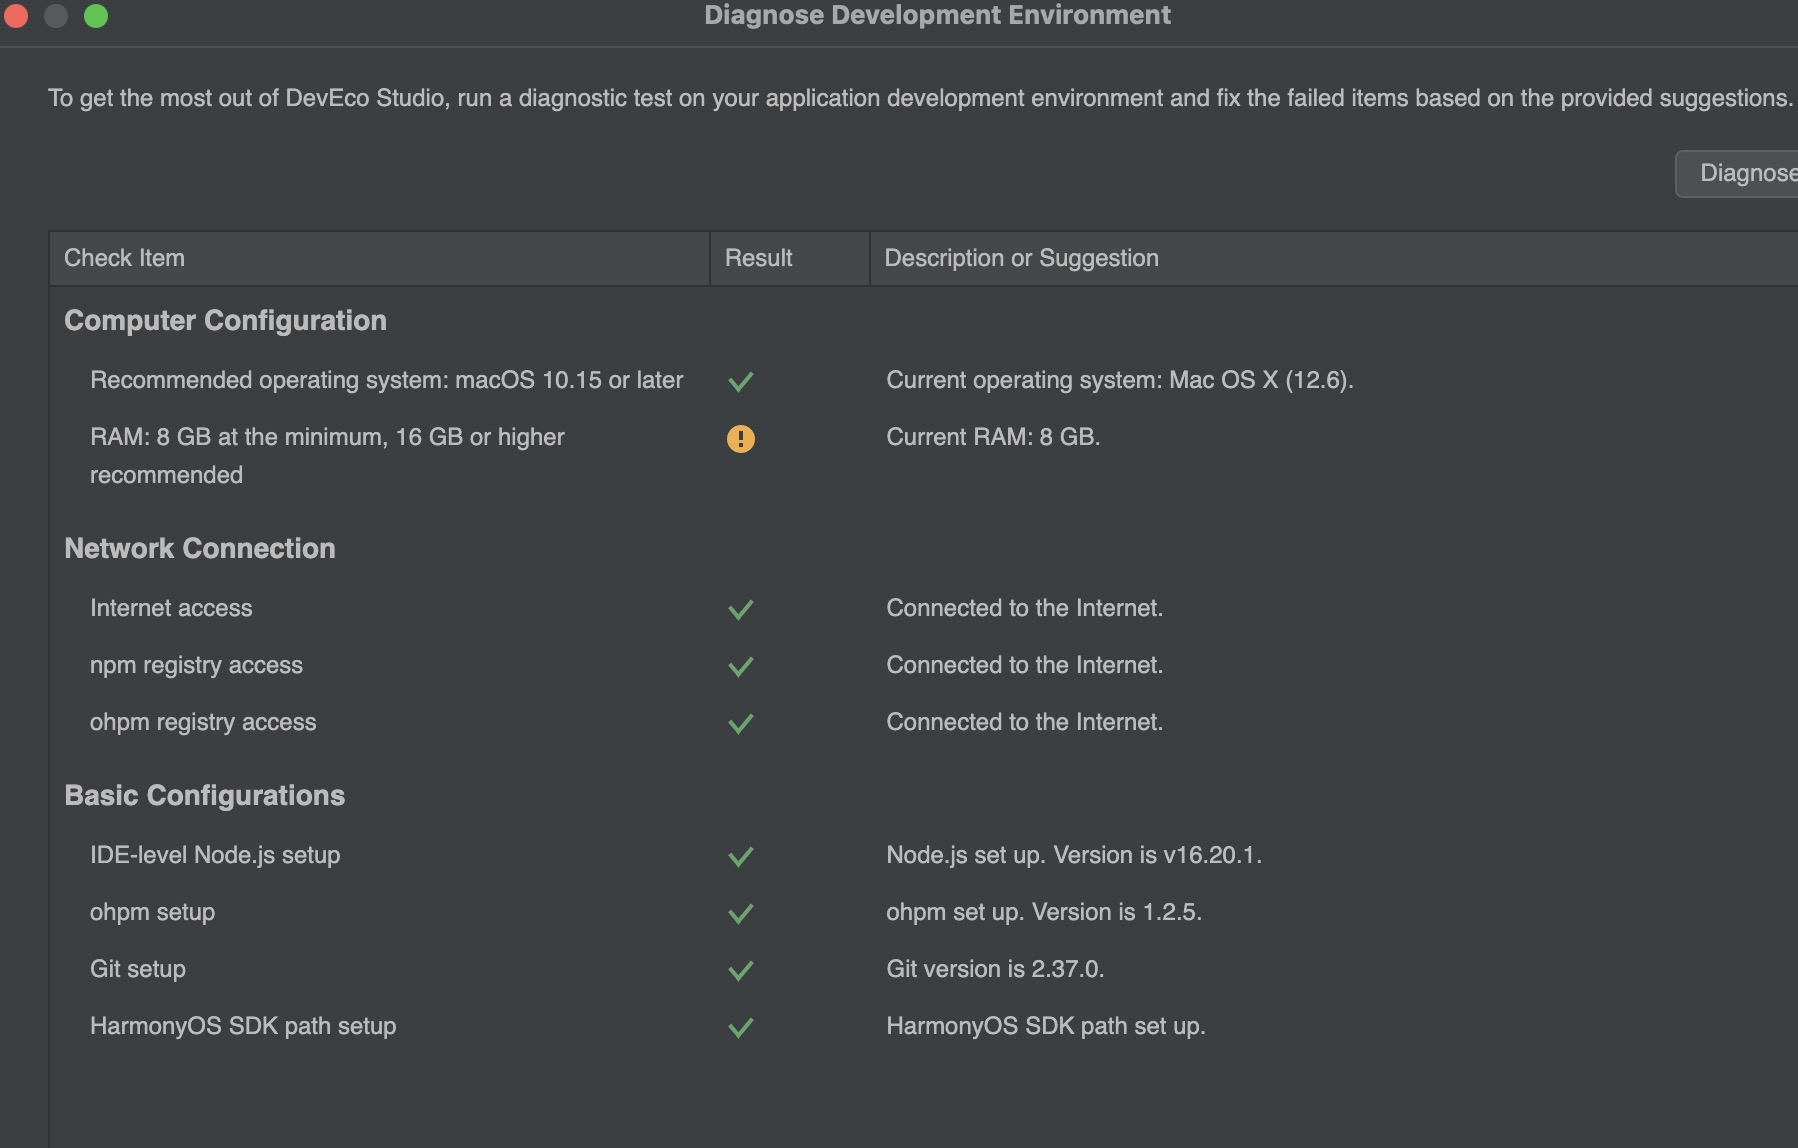The width and height of the screenshot is (1798, 1148).
Task: Select the Basic Configurations section heading
Action: pos(204,795)
